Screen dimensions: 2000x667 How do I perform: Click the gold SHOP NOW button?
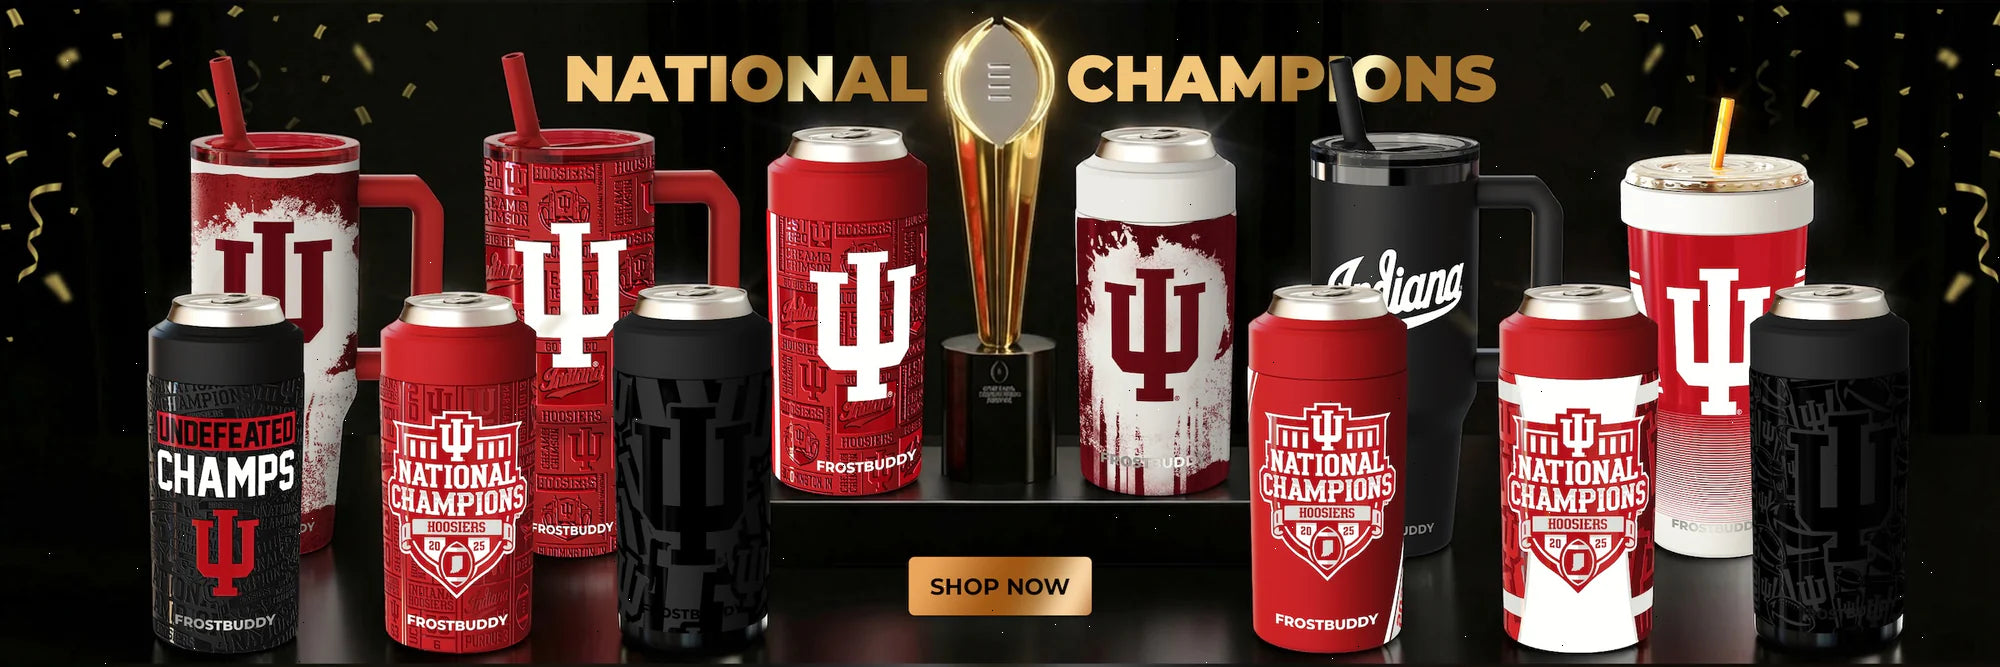click(x=999, y=586)
